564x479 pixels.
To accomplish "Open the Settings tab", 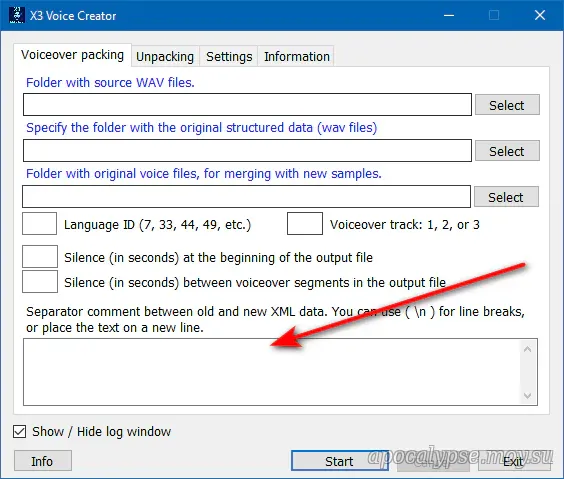I will point(229,56).
